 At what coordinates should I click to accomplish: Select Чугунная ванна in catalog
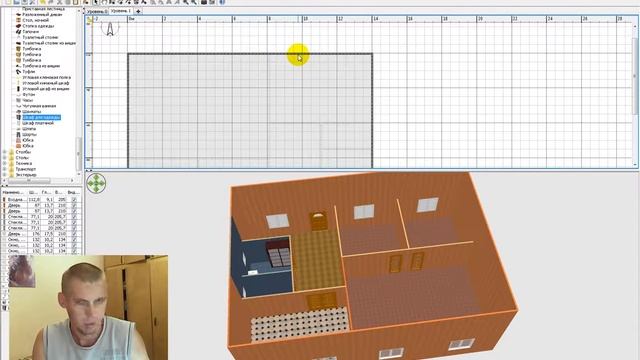(39, 106)
